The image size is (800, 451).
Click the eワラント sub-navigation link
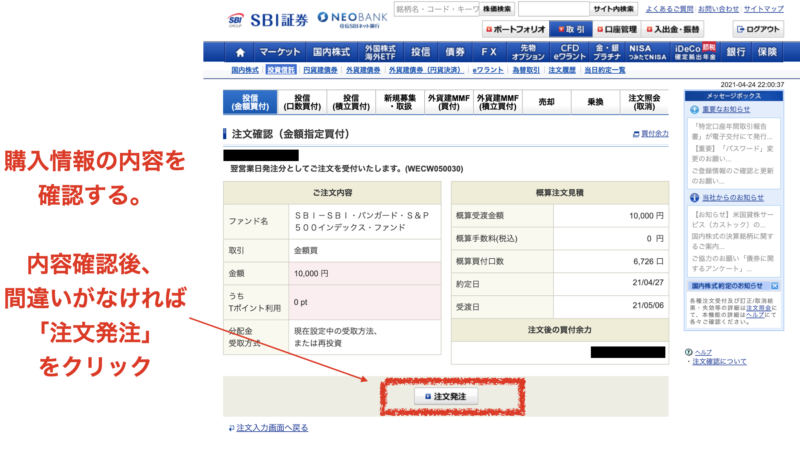tap(488, 70)
